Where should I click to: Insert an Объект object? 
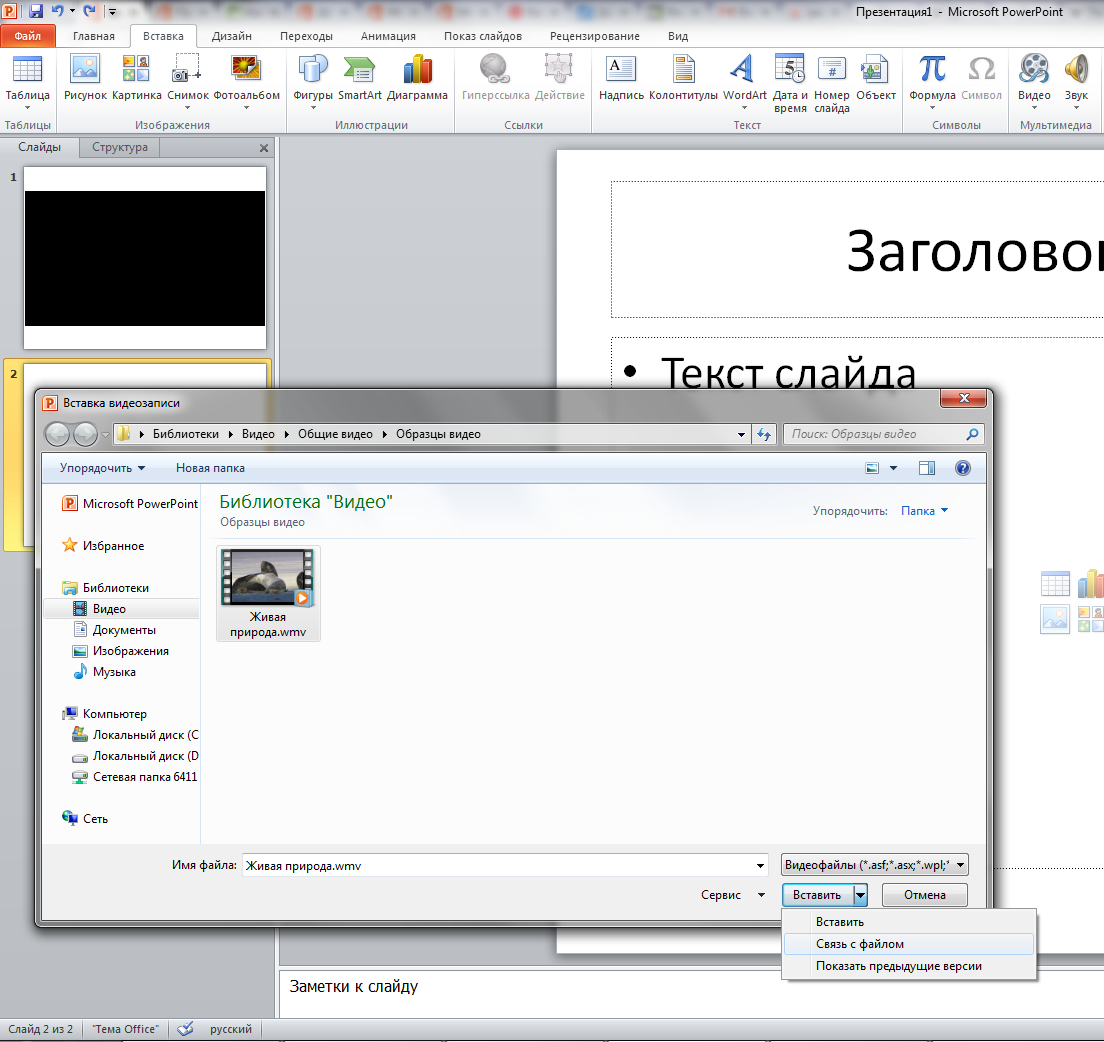[x=876, y=77]
